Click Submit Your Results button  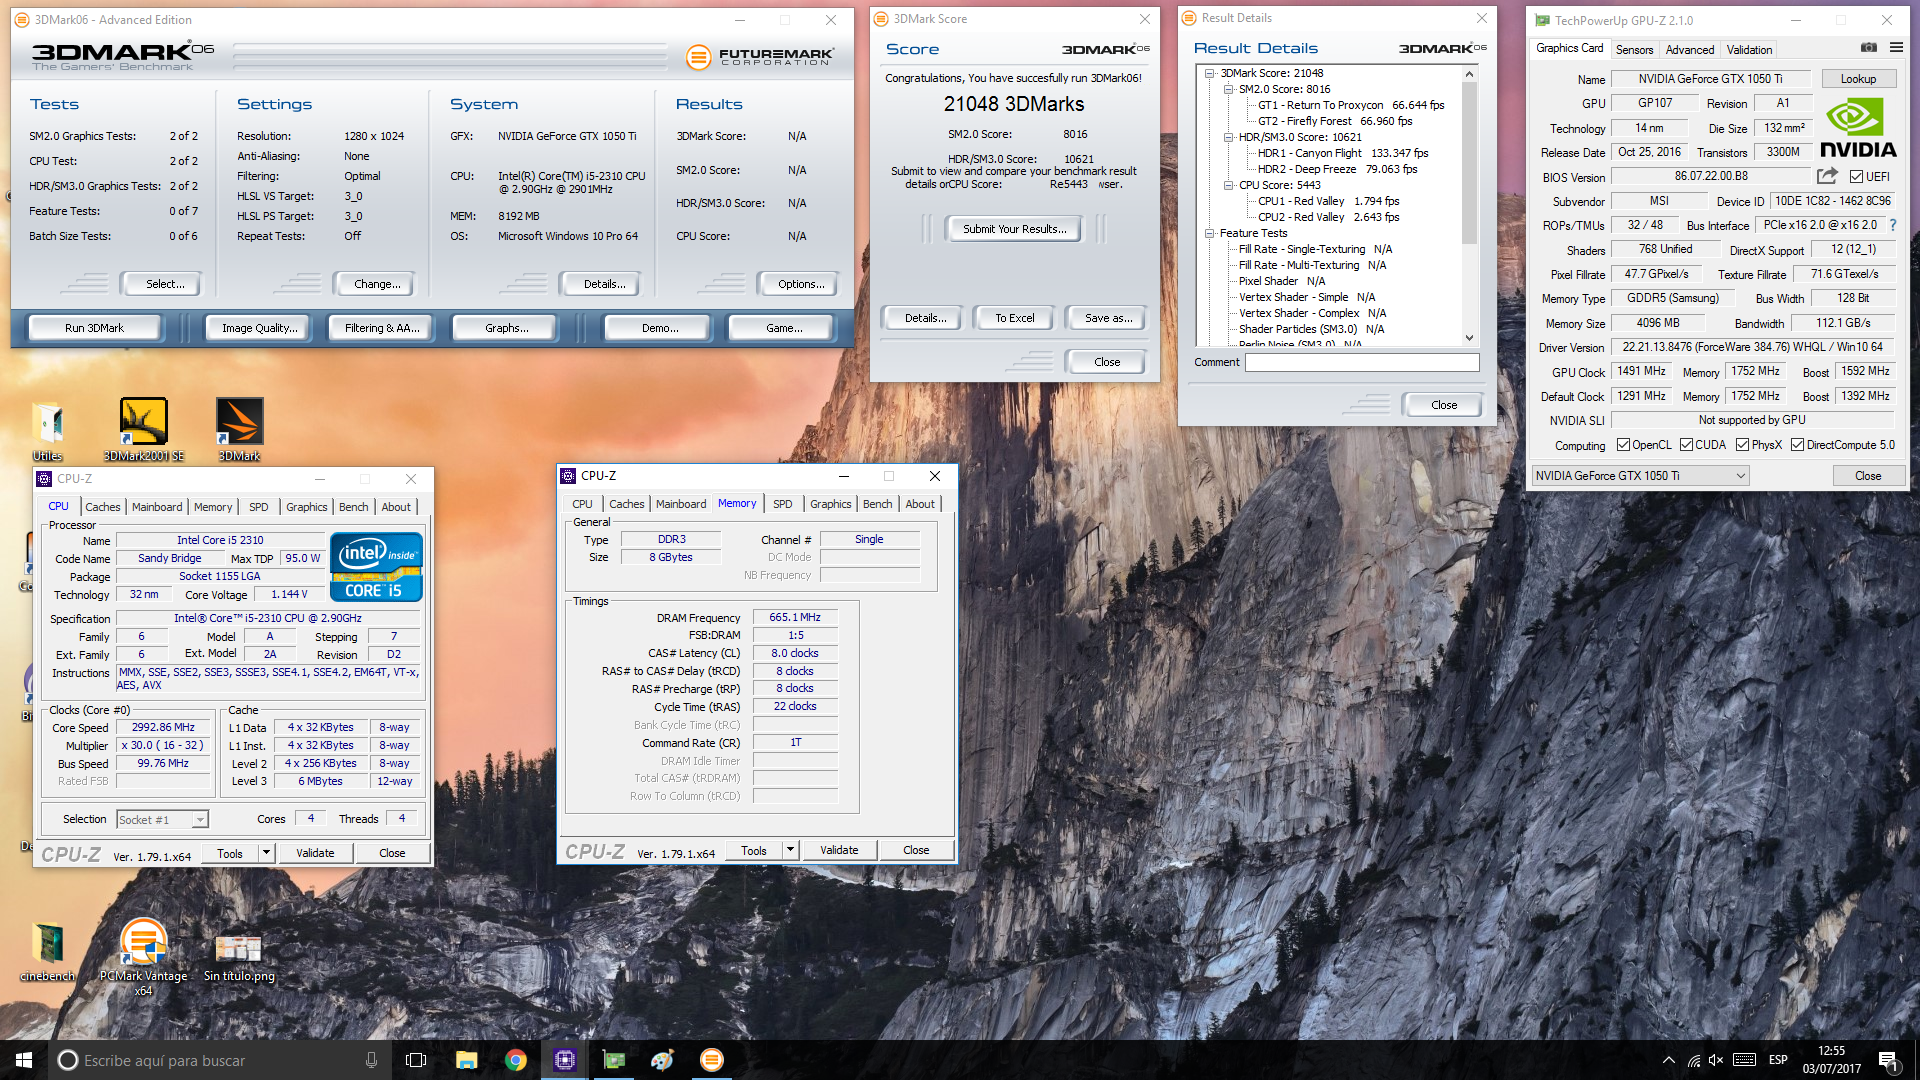1014,229
